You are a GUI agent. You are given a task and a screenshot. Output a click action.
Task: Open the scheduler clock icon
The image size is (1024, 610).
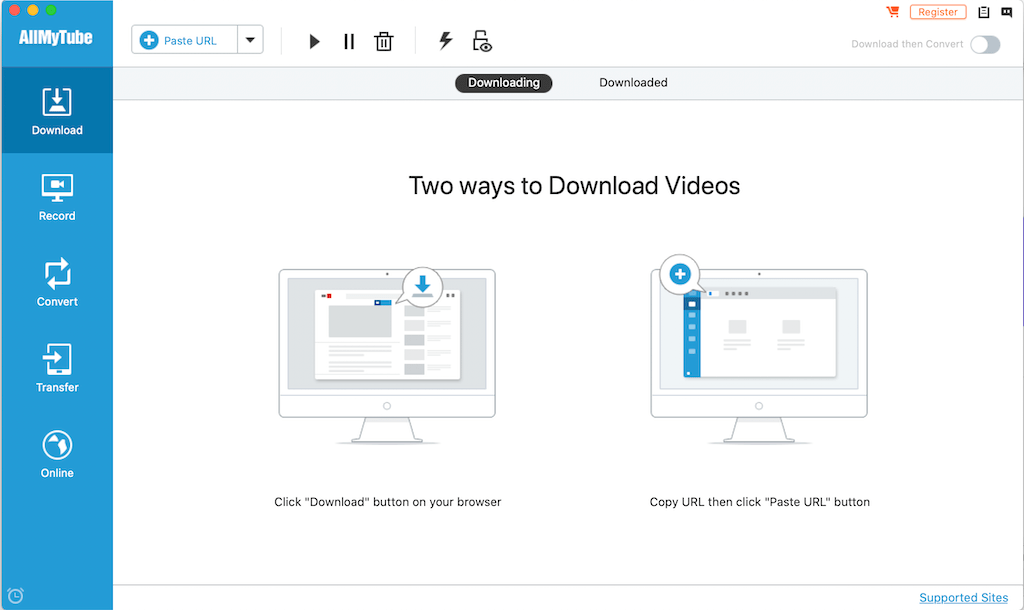15,596
